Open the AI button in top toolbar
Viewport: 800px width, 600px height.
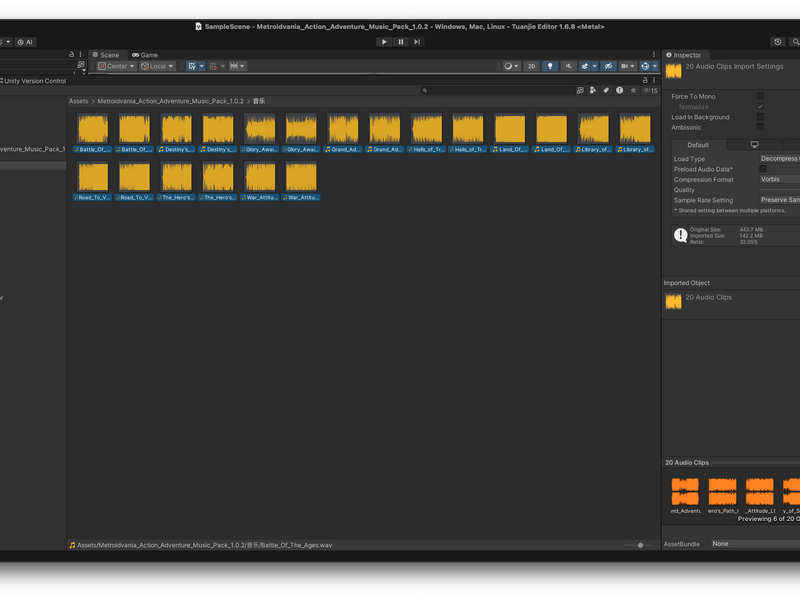click(25, 42)
